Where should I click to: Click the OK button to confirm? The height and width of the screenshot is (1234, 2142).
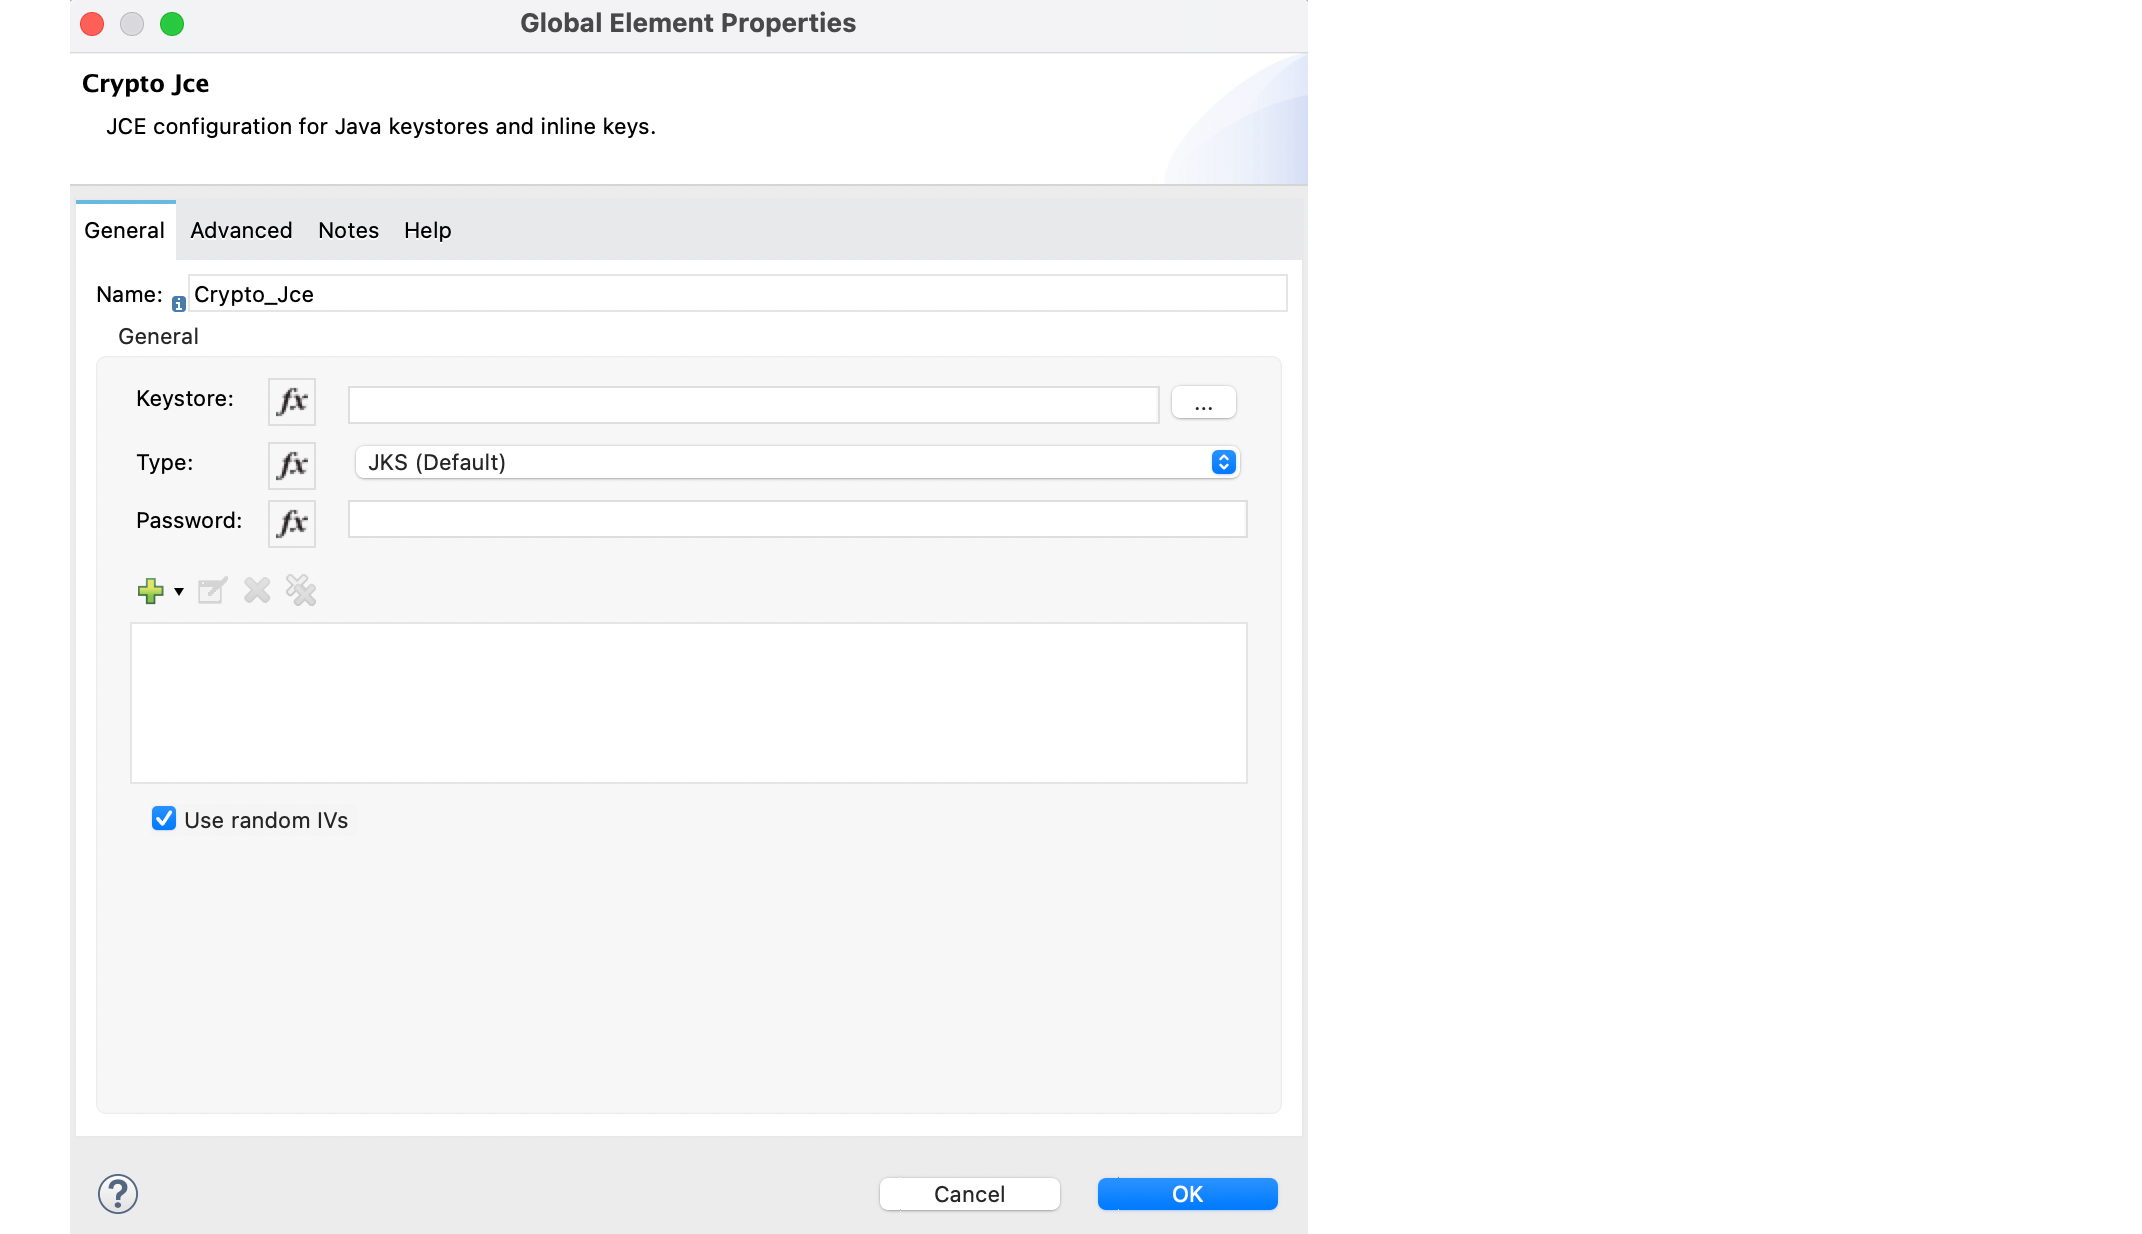point(1187,1194)
